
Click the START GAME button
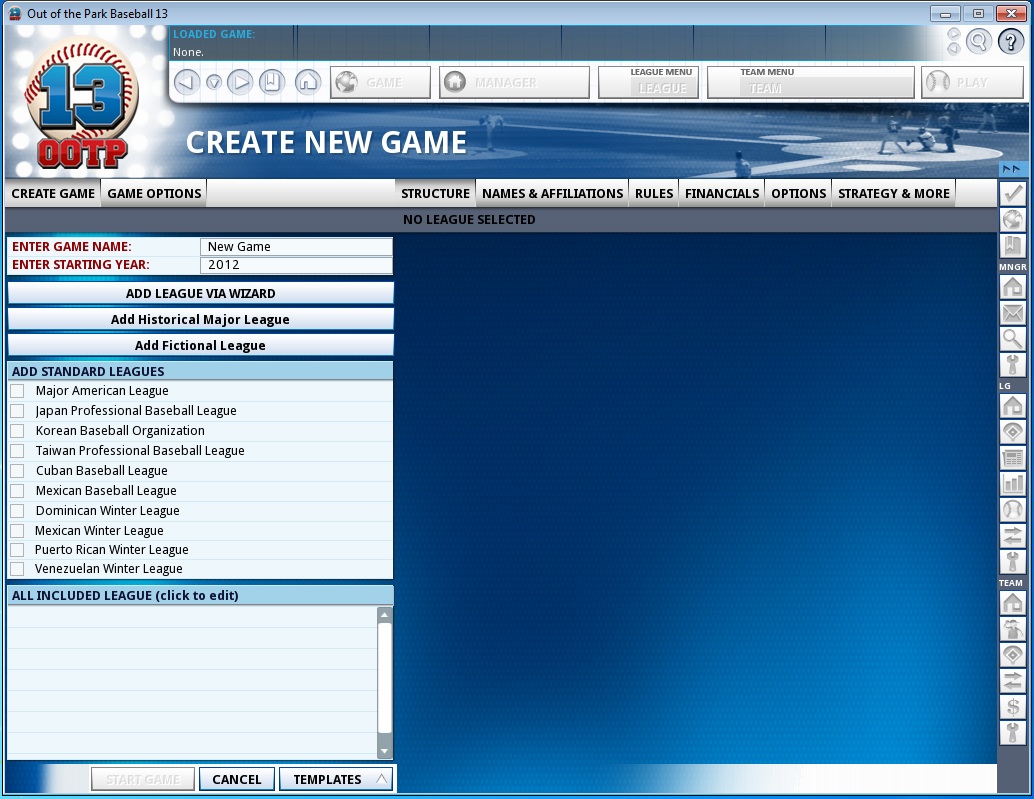[143, 779]
